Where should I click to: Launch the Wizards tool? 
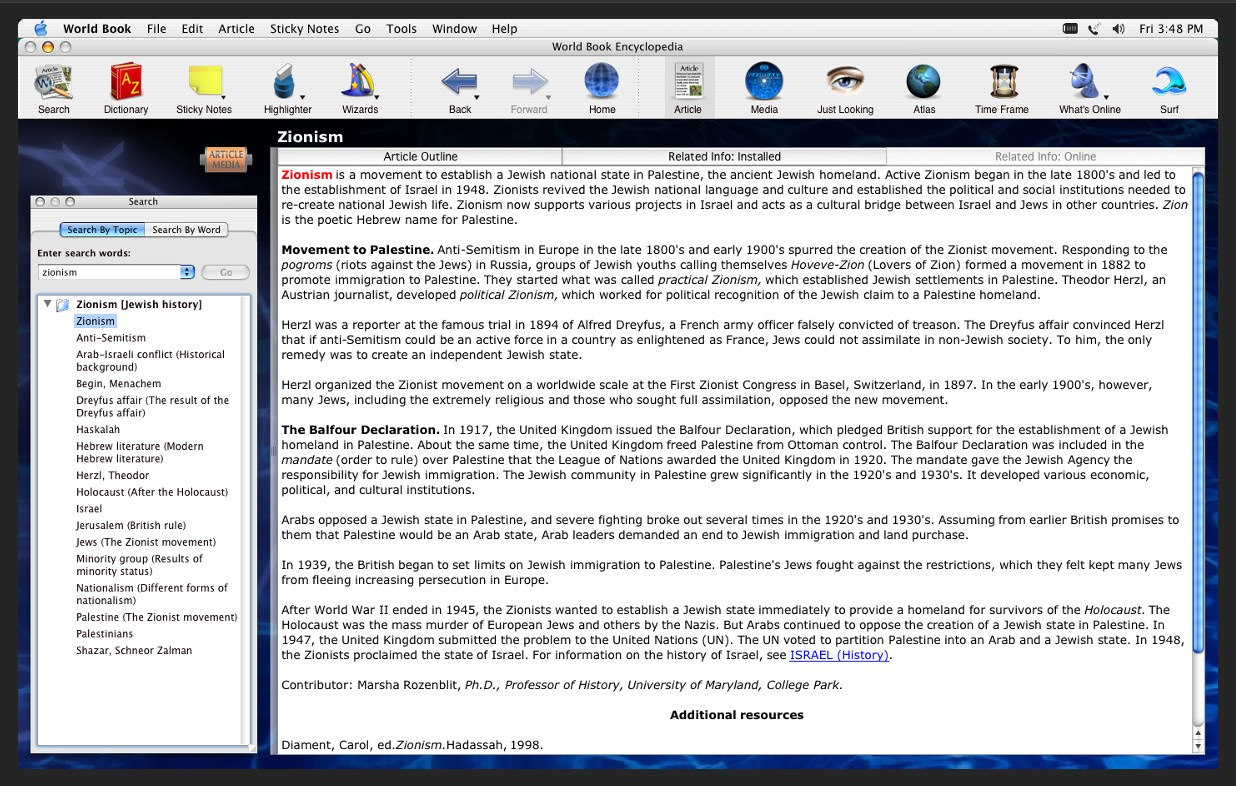(x=360, y=88)
